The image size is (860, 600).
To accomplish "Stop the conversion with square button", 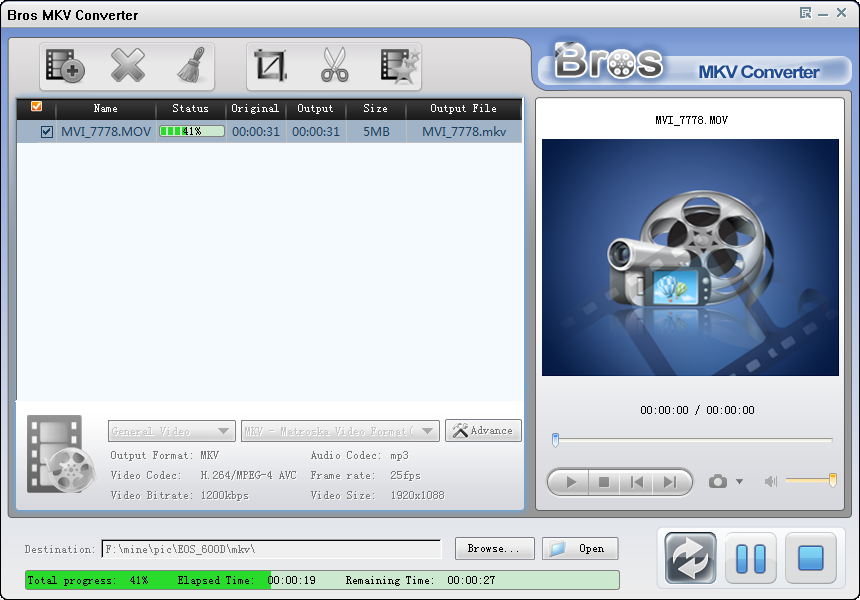I will pyautogui.click(x=811, y=558).
